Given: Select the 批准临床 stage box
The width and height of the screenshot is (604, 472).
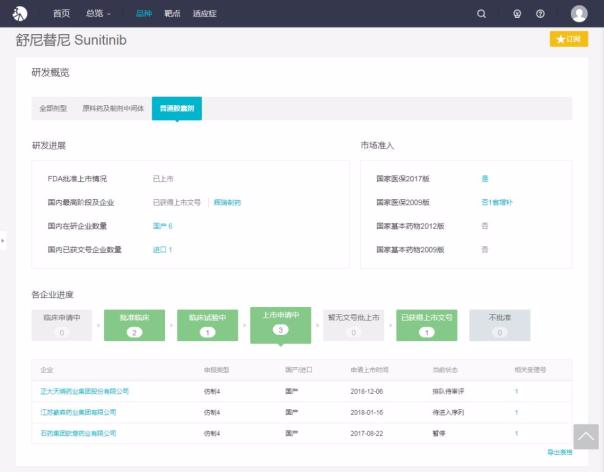Looking at the screenshot, I should point(134,325).
